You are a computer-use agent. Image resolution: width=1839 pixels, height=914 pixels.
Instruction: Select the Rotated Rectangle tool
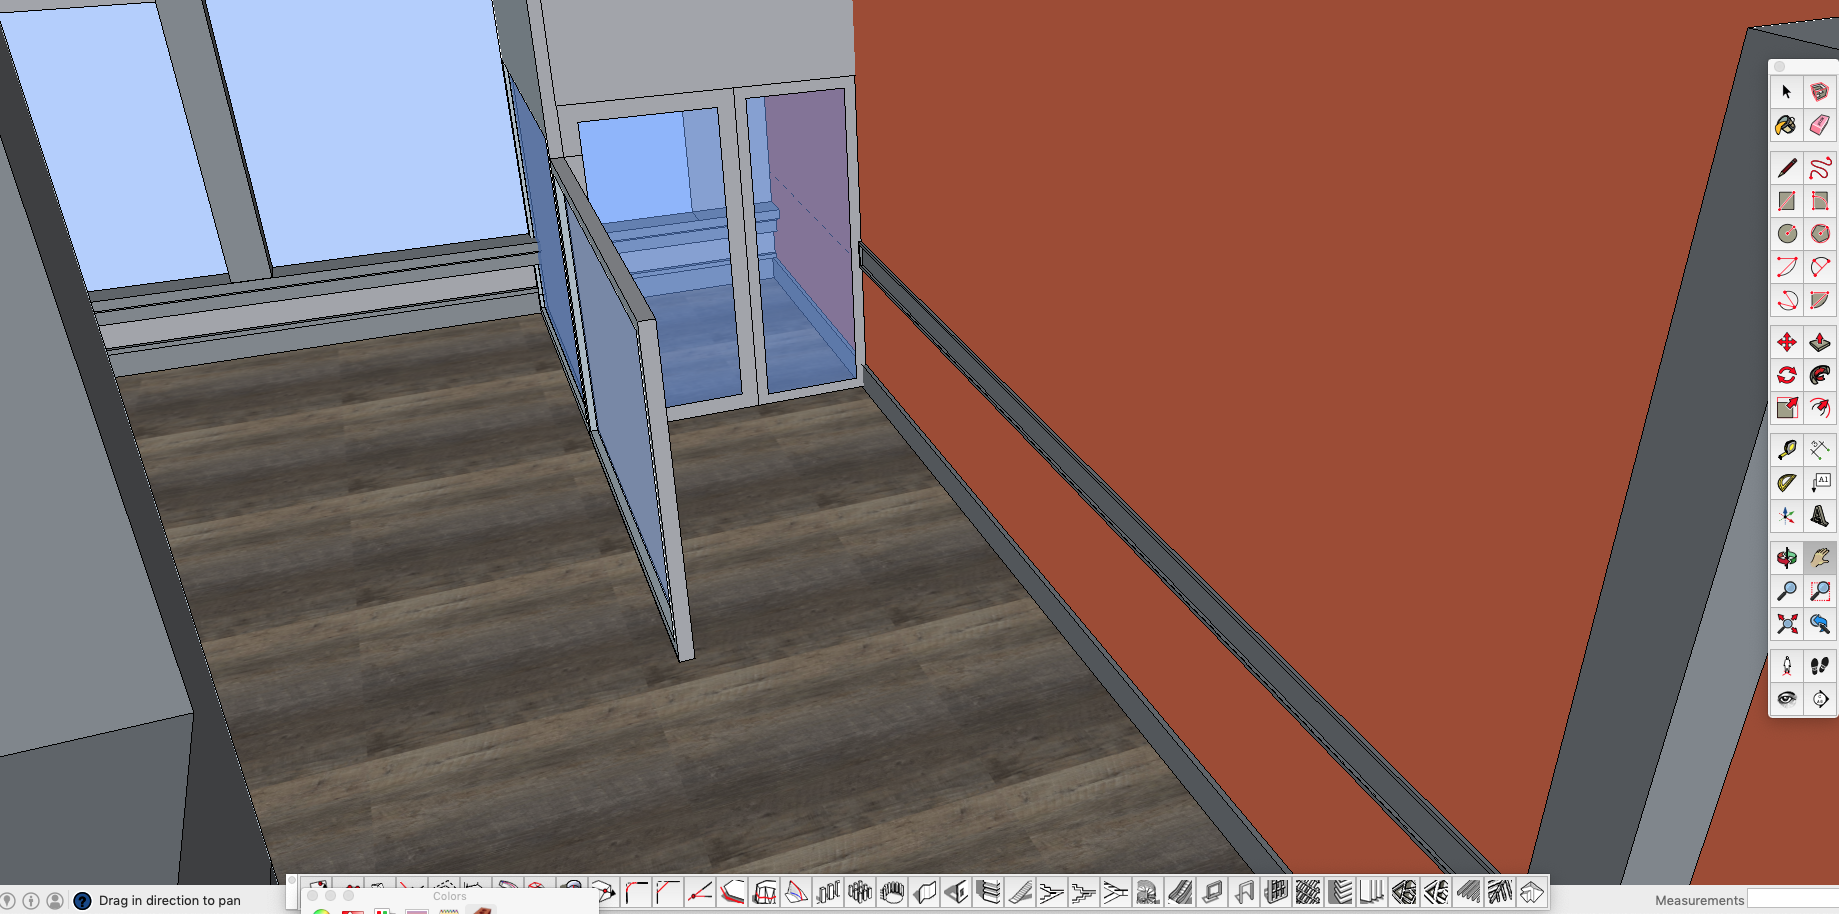(x=1820, y=201)
